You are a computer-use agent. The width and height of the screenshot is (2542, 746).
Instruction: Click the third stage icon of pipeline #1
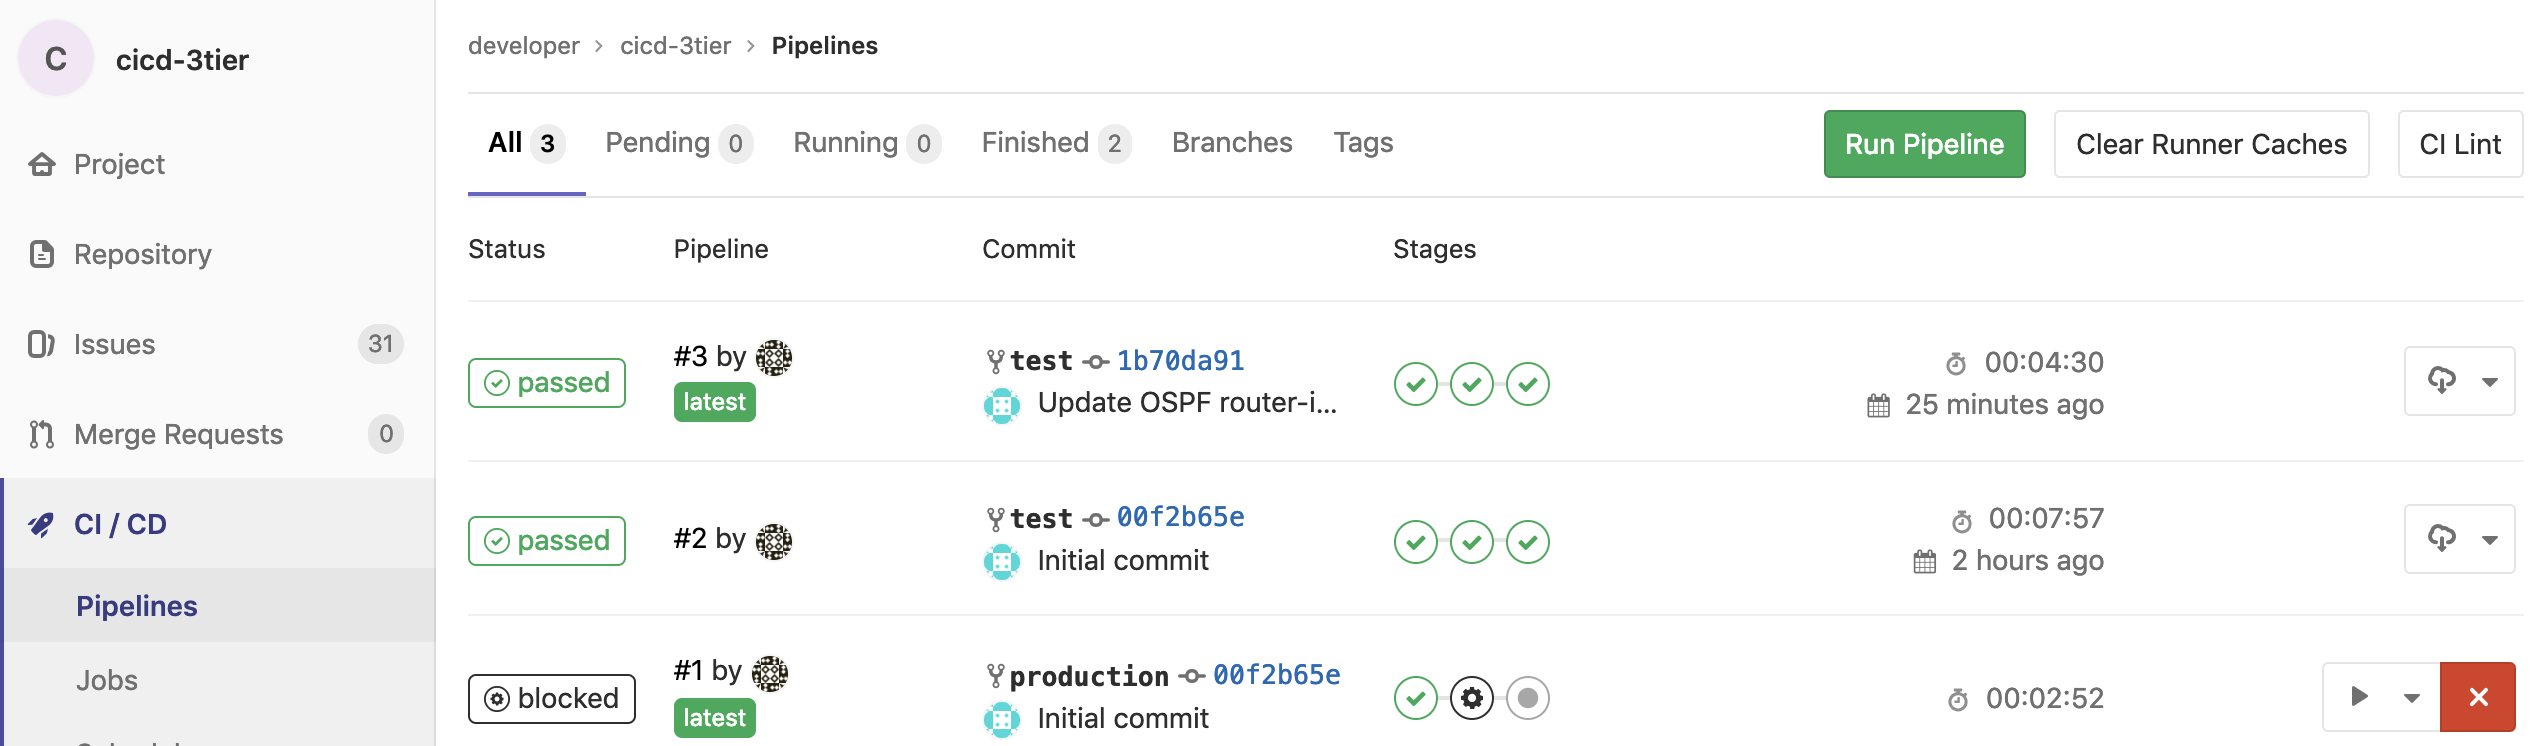click(1527, 698)
